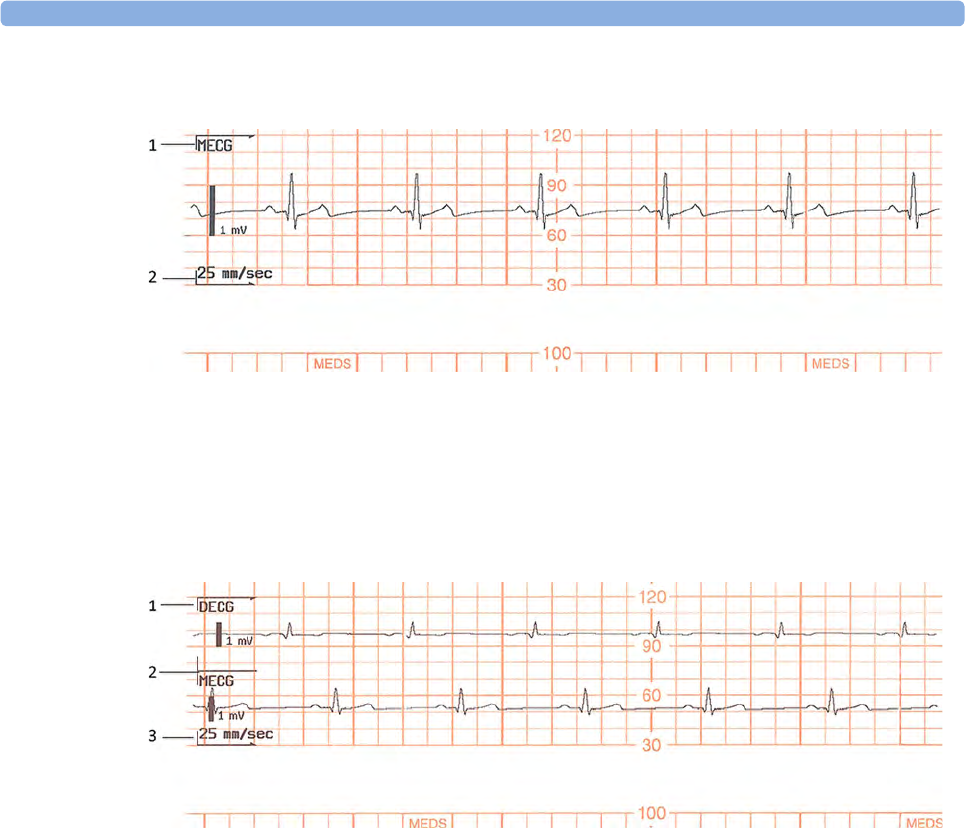Click the 30 scale value on the upper strip
The height and width of the screenshot is (828, 965).
556,285
